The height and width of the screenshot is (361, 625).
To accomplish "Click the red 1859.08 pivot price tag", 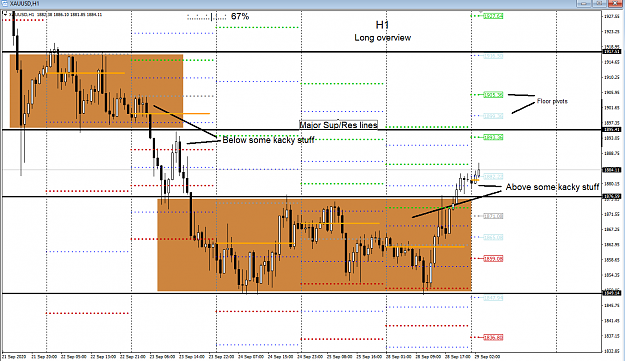I will 493,259.
